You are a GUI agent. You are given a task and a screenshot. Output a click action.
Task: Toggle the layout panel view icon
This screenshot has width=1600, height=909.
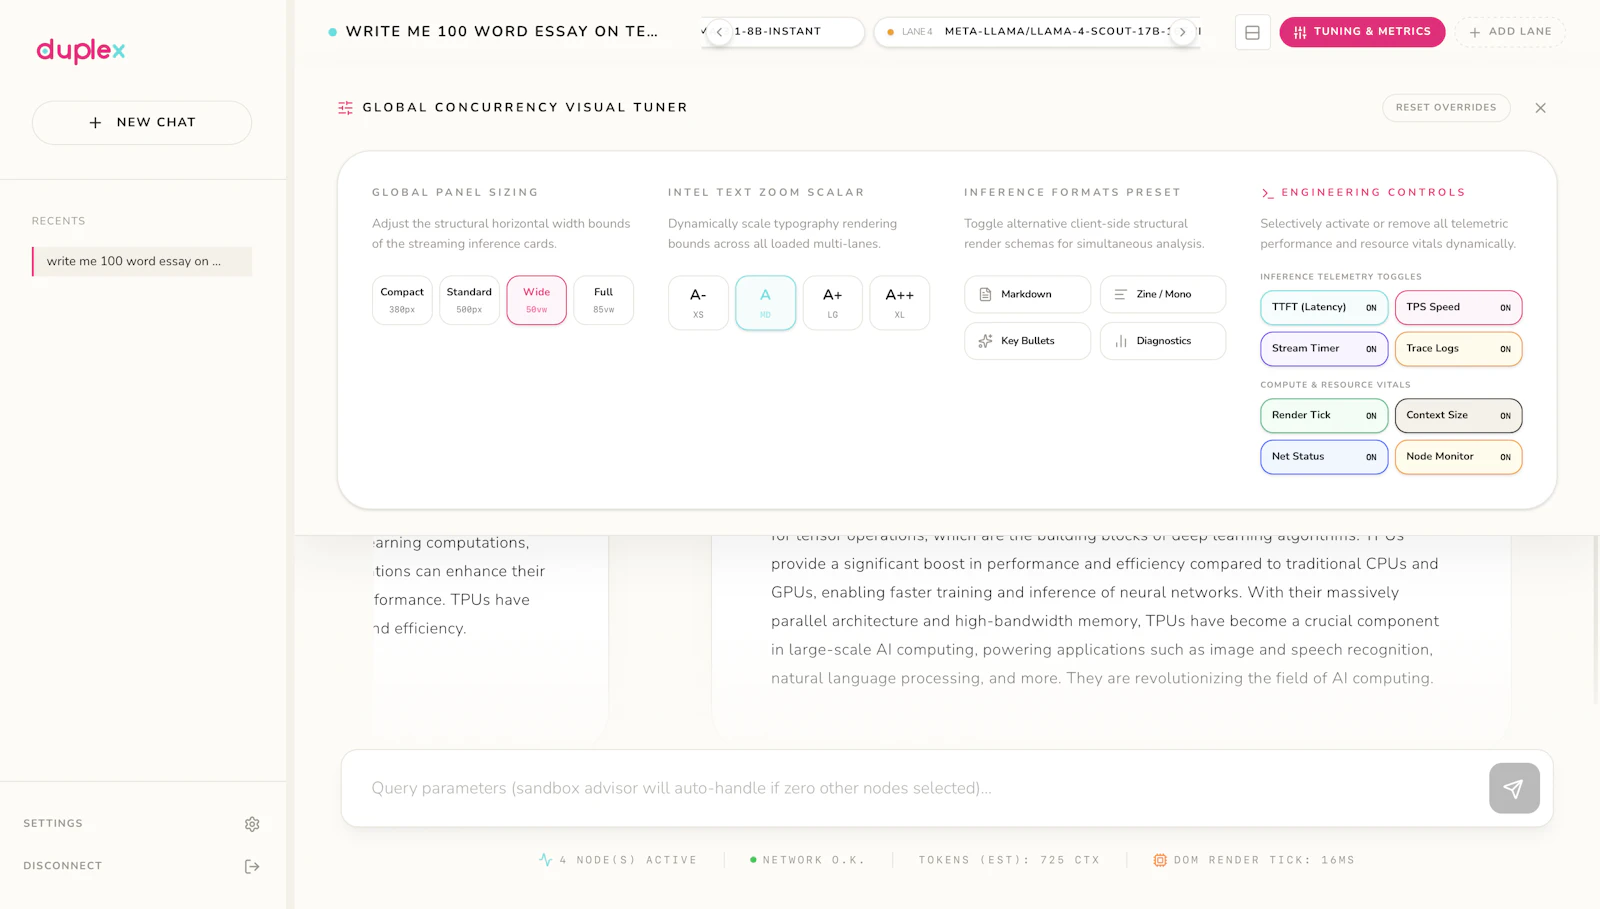point(1252,32)
